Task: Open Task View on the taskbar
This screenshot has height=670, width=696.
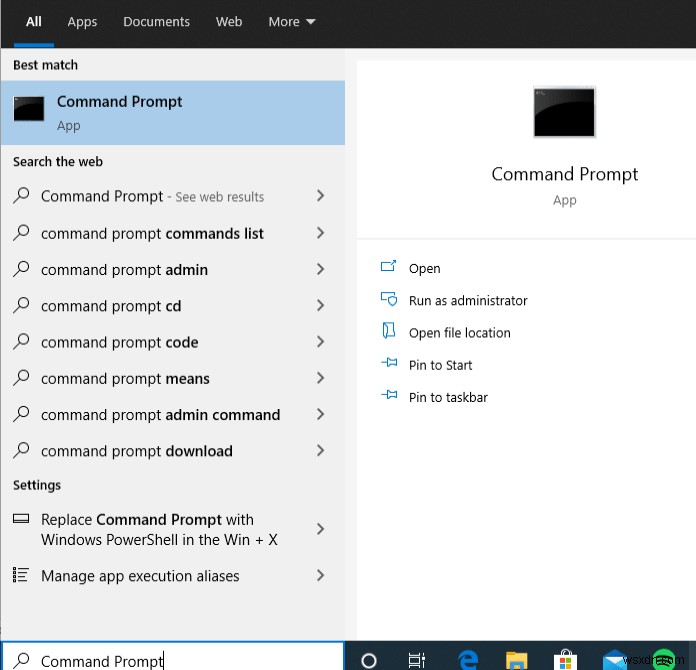Action: [x=416, y=660]
